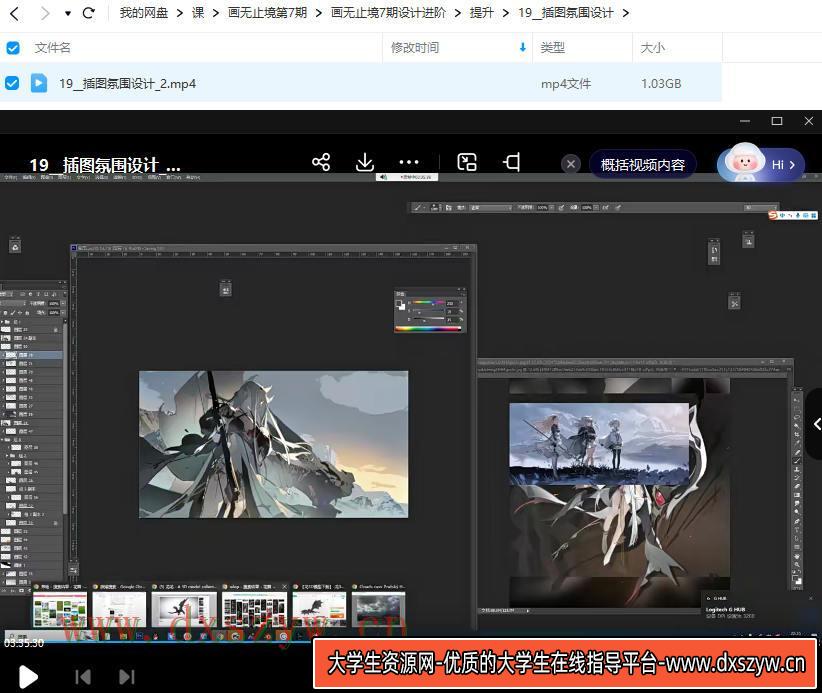Viewport: 822px width, 693px height.
Task: Open the 画无止境7期设计进阶 breadcrumb
Action: pyautogui.click(x=388, y=13)
